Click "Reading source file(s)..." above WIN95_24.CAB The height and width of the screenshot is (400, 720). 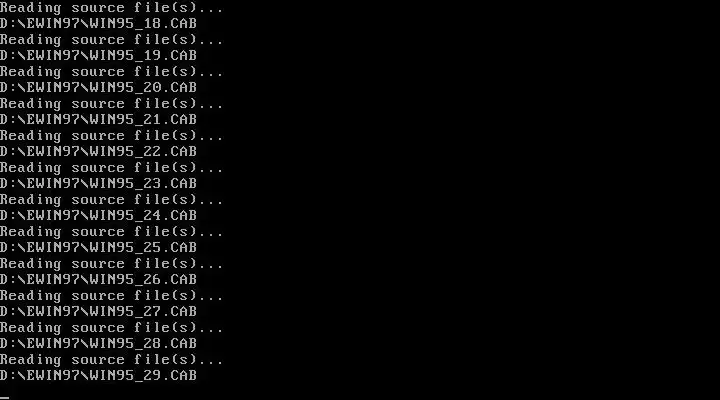[x=112, y=200]
